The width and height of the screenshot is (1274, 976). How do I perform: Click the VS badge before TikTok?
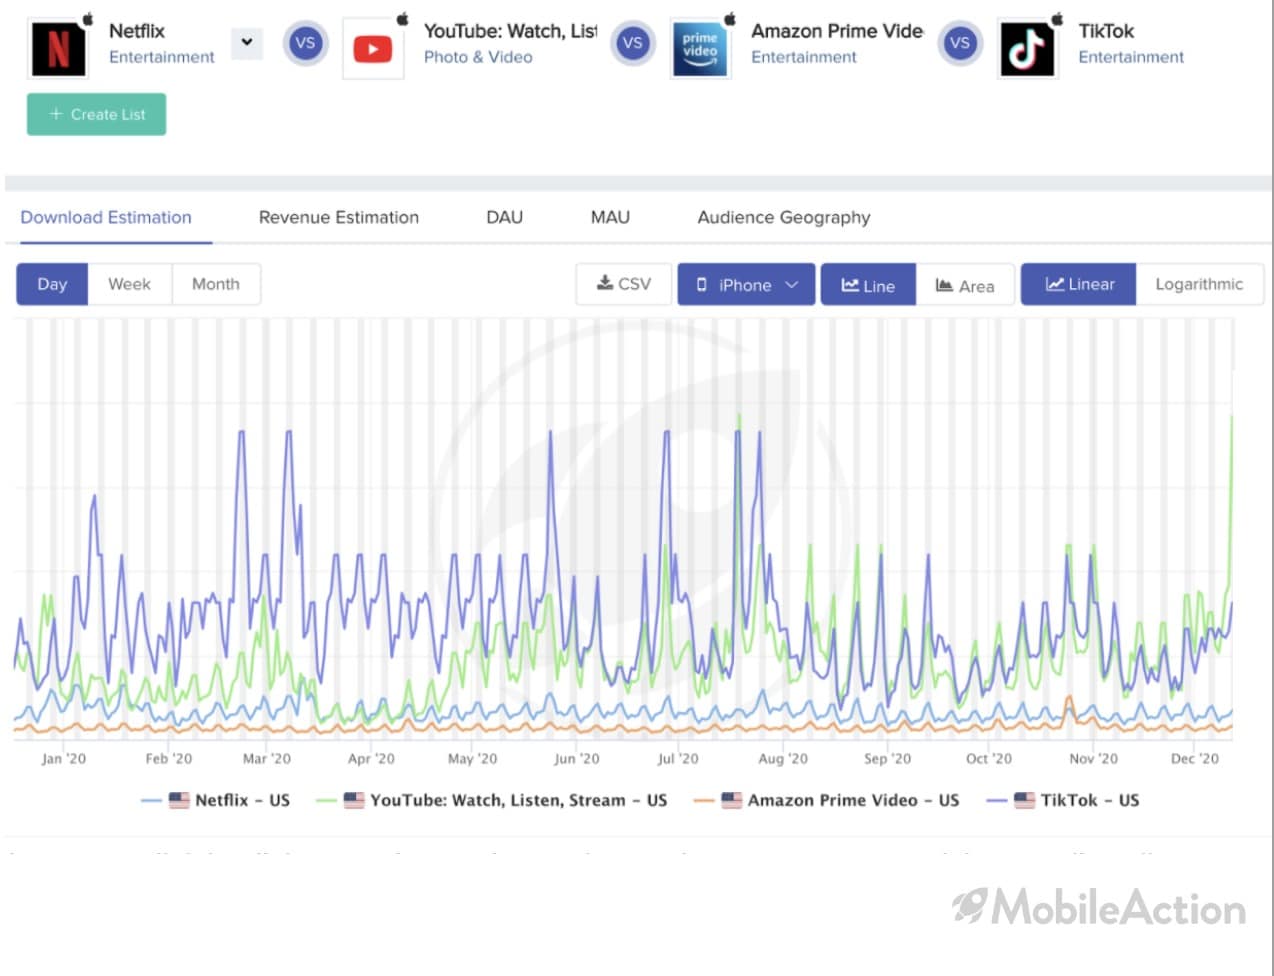pos(960,43)
